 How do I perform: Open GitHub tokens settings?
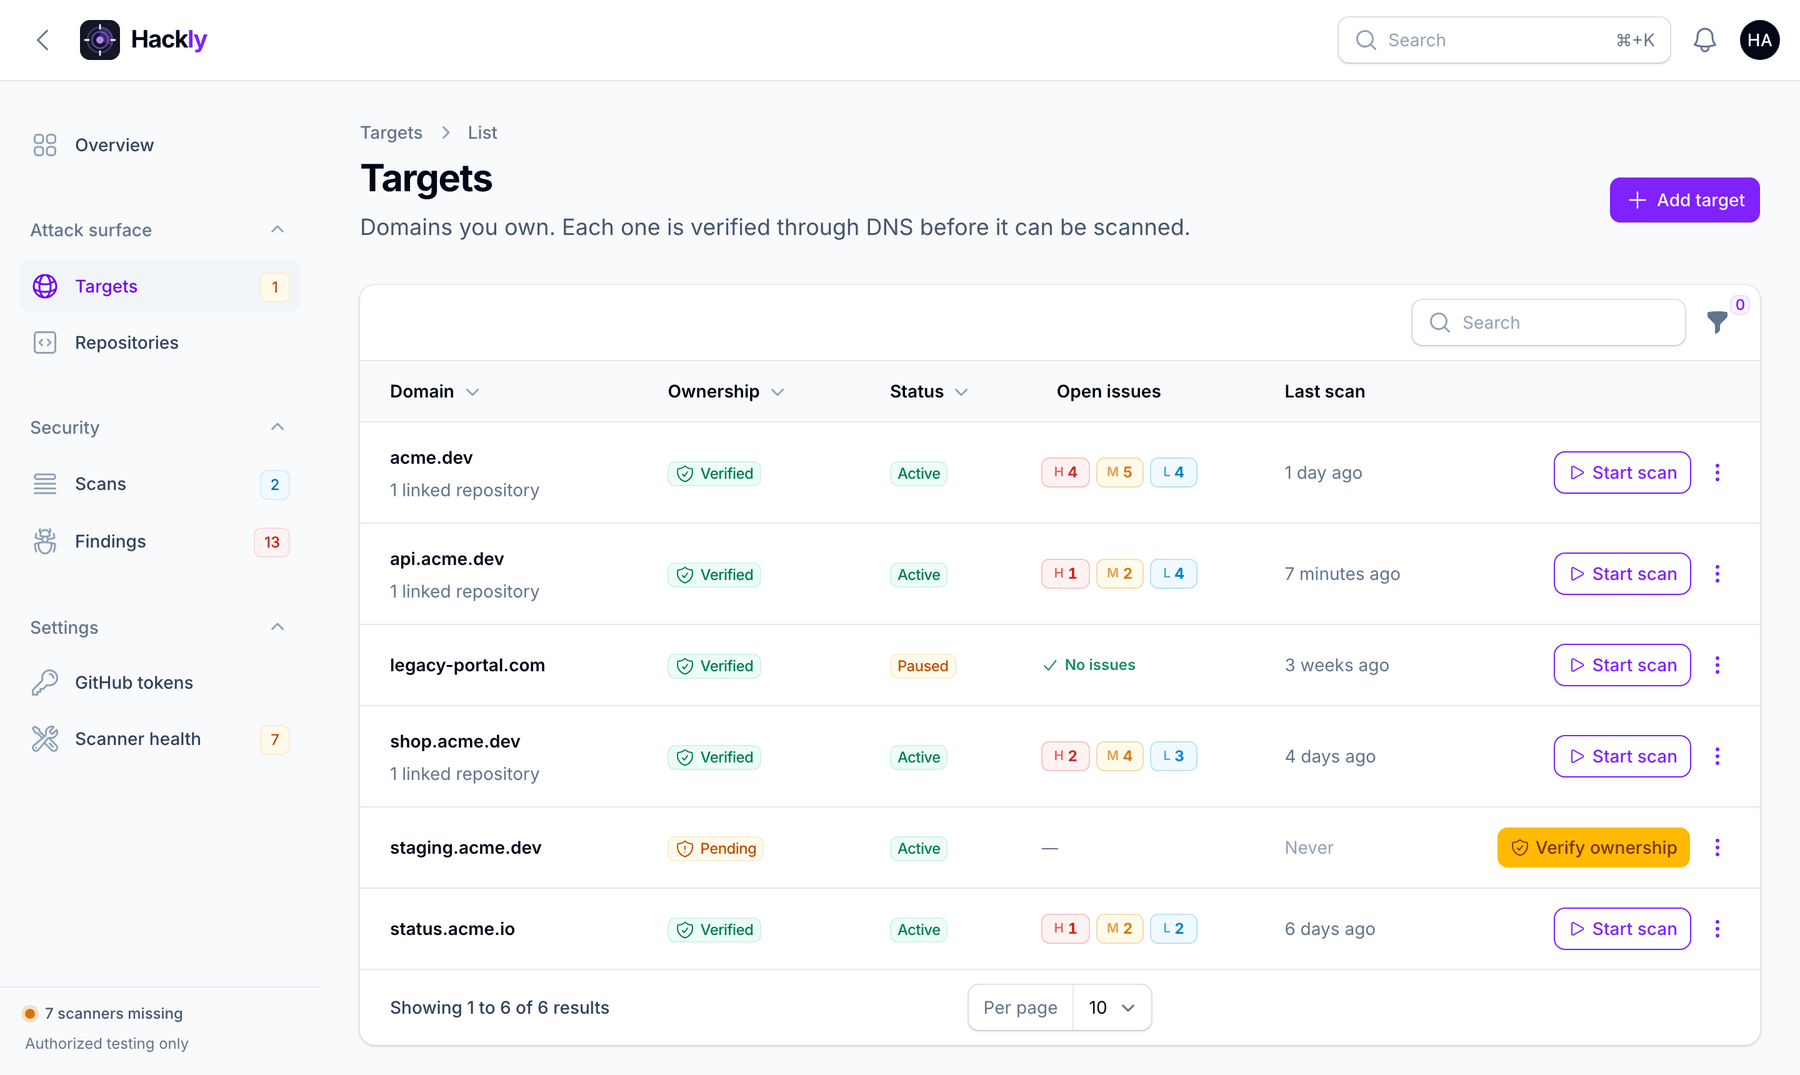160,683
